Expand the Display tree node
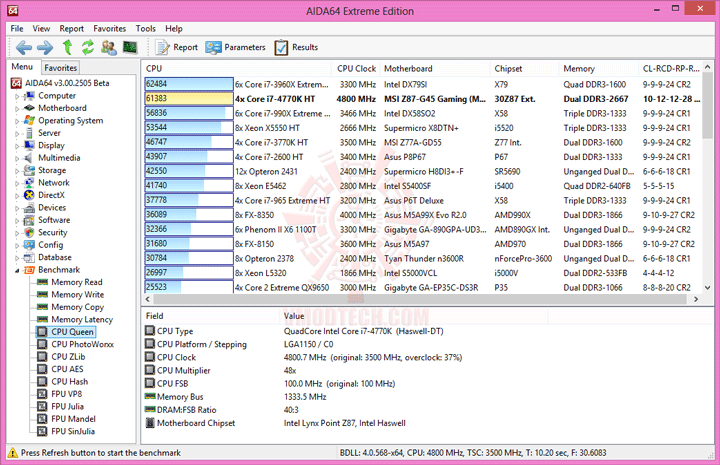 [x=17, y=146]
